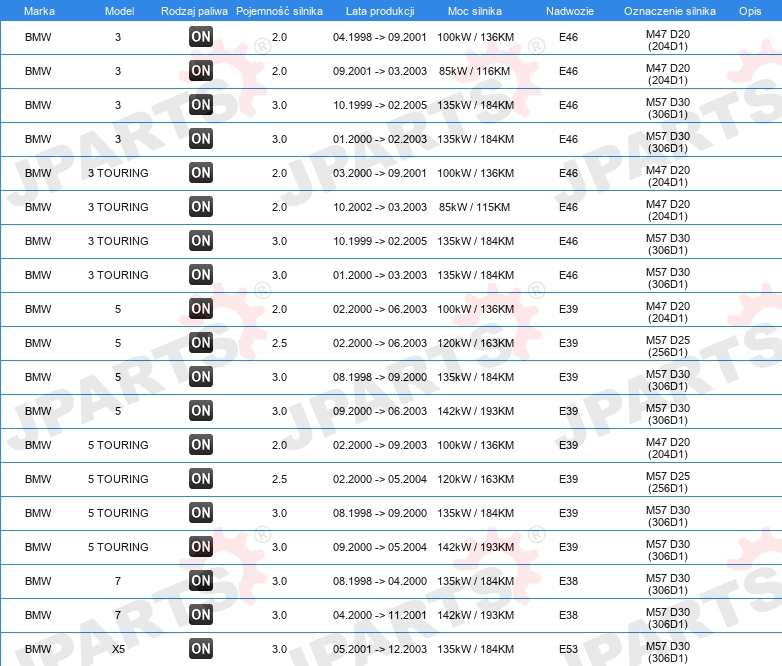Screen dimensions: 782x666
Task: Select M57 D25 engine in model 5 row
Action: pos(668,346)
